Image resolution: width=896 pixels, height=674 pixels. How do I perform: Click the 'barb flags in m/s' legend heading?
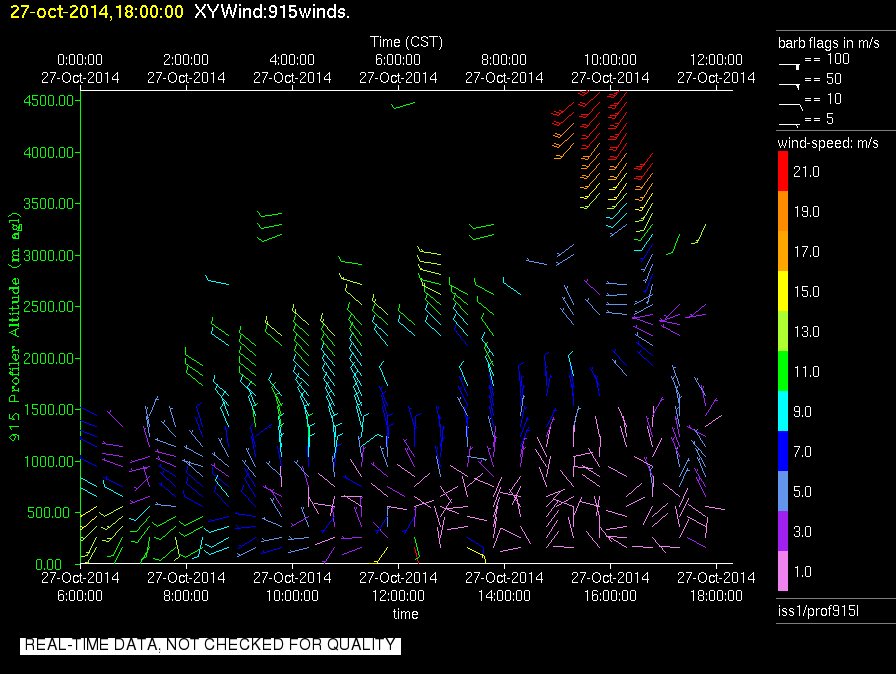click(x=829, y=43)
